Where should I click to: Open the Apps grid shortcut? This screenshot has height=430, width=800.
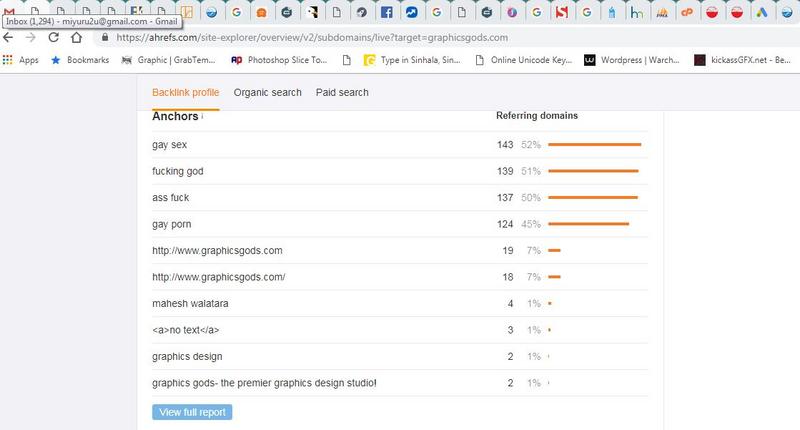click(x=20, y=60)
